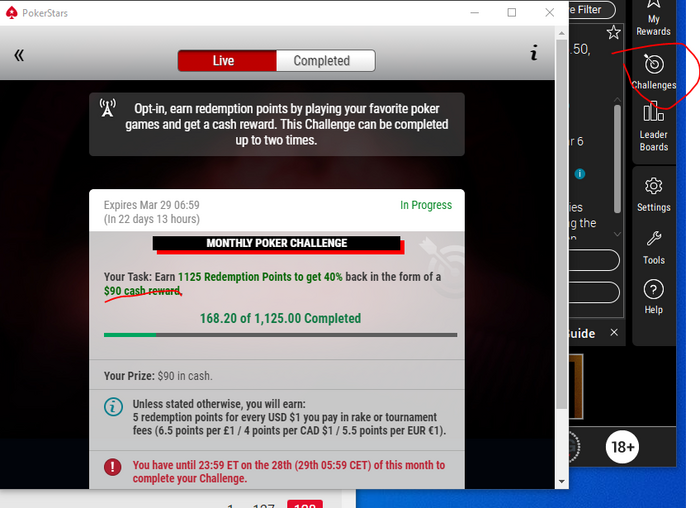
Task: Go back using the double-chevron arrow
Action: (x=19, y=55)
